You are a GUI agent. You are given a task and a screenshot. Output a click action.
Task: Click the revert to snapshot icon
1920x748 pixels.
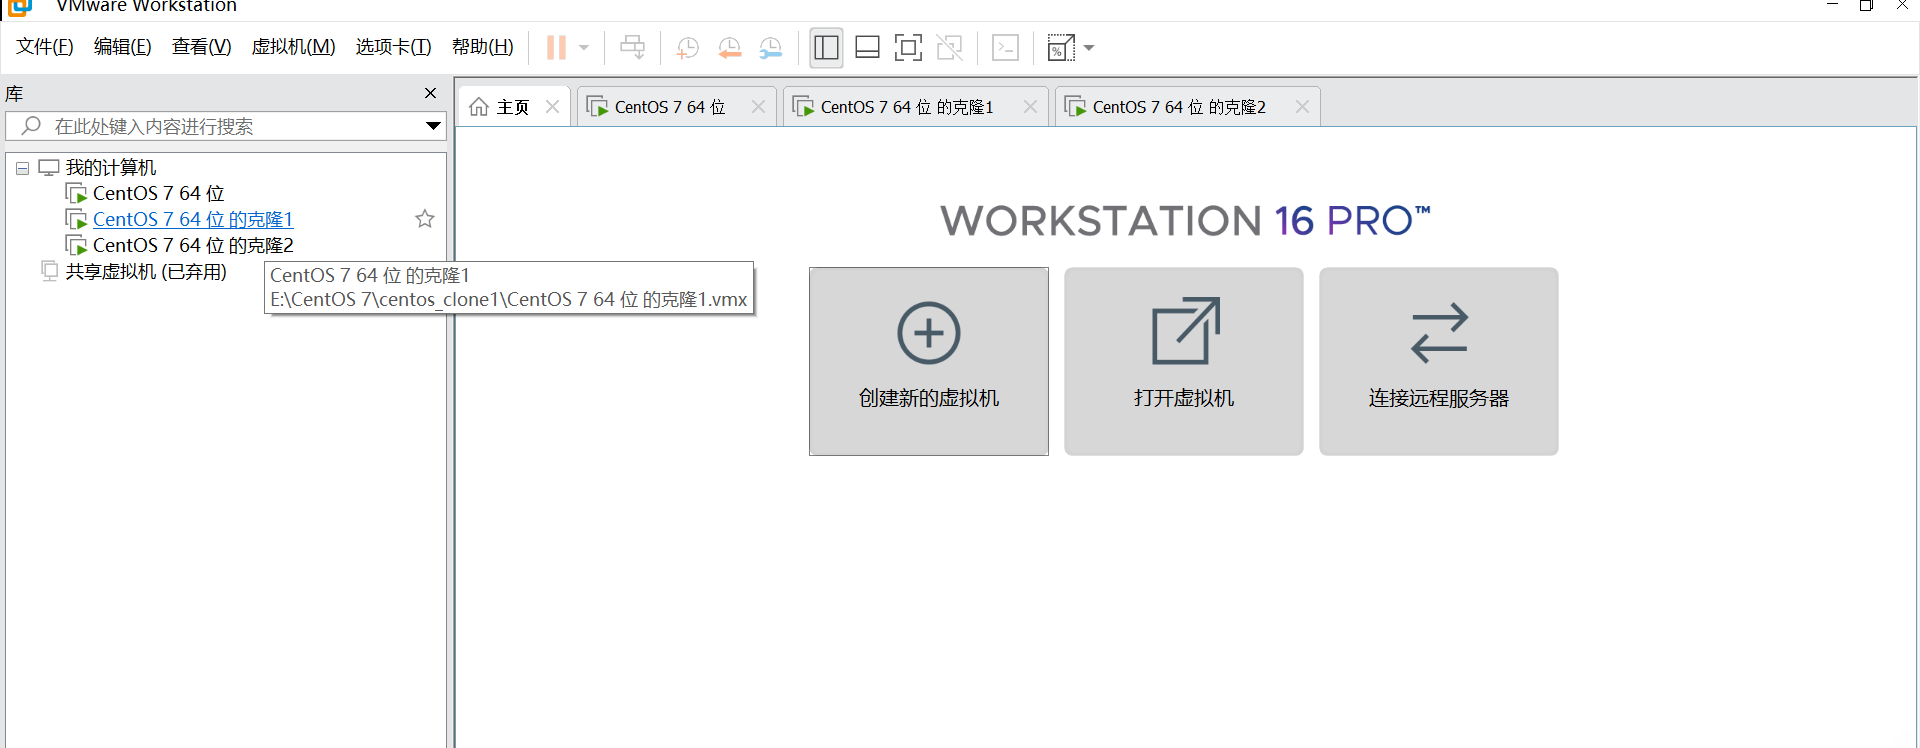[729, 47]
